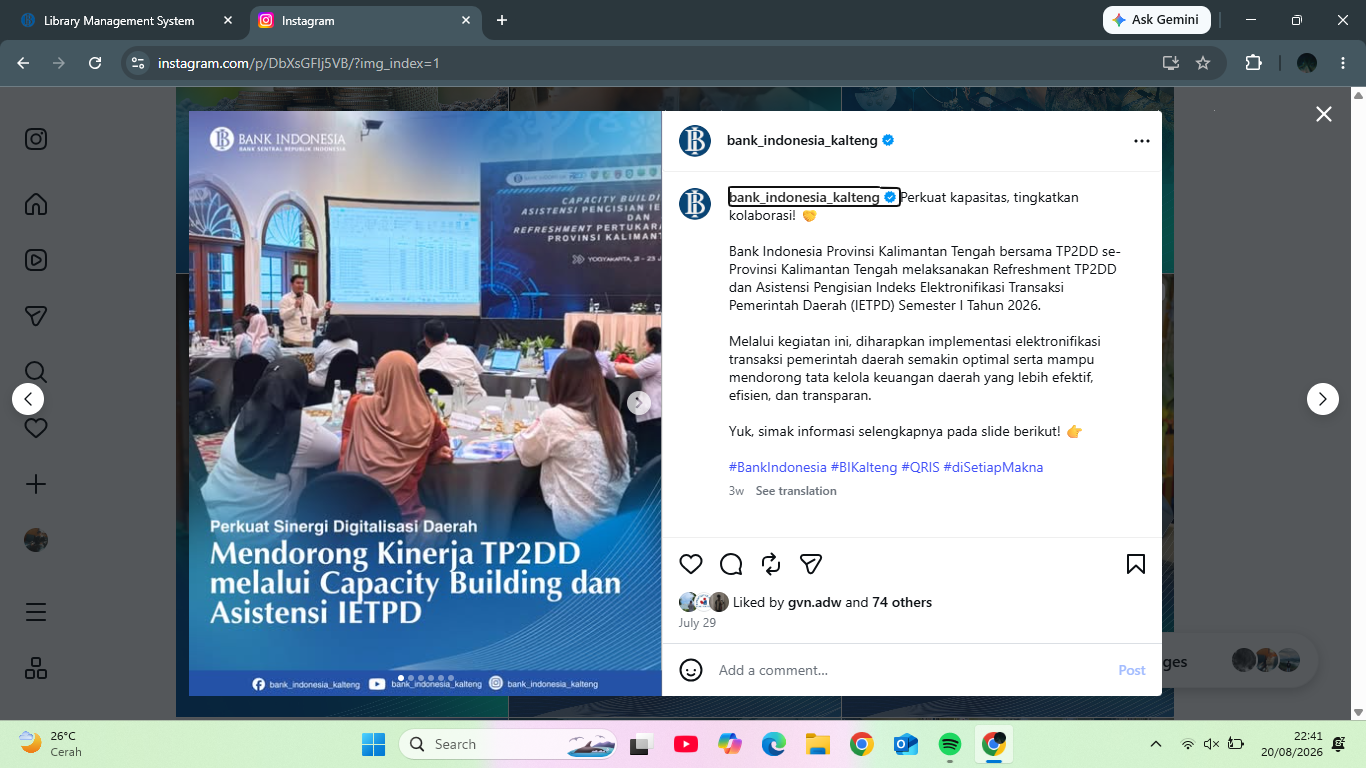Open File Explorer from the taskbar
The image size is (1366, 768).
[x=818, y=744]
